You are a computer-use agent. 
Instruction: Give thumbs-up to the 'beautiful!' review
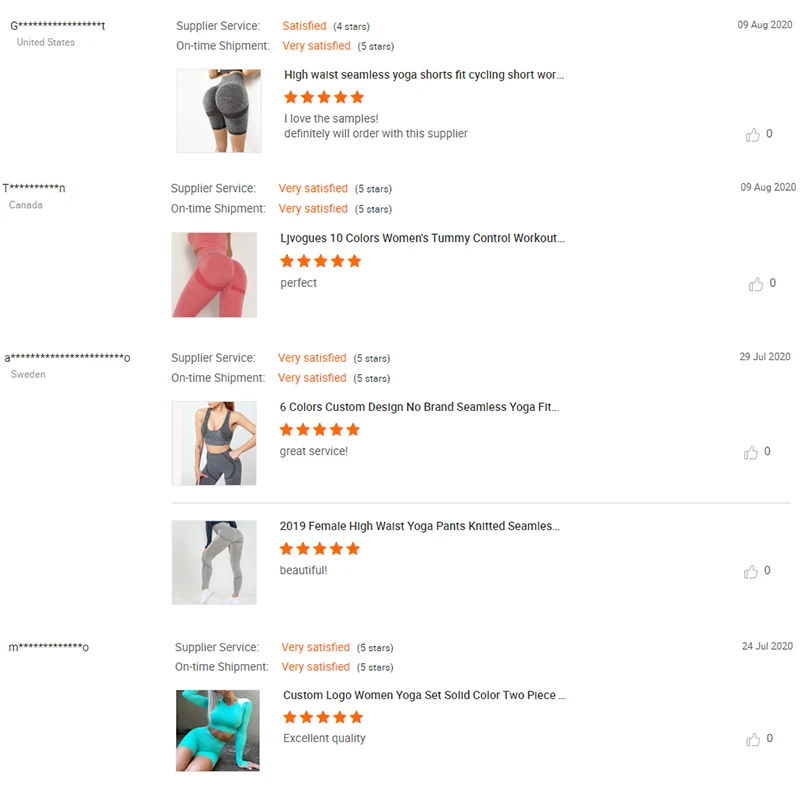(x=751, y=571)
